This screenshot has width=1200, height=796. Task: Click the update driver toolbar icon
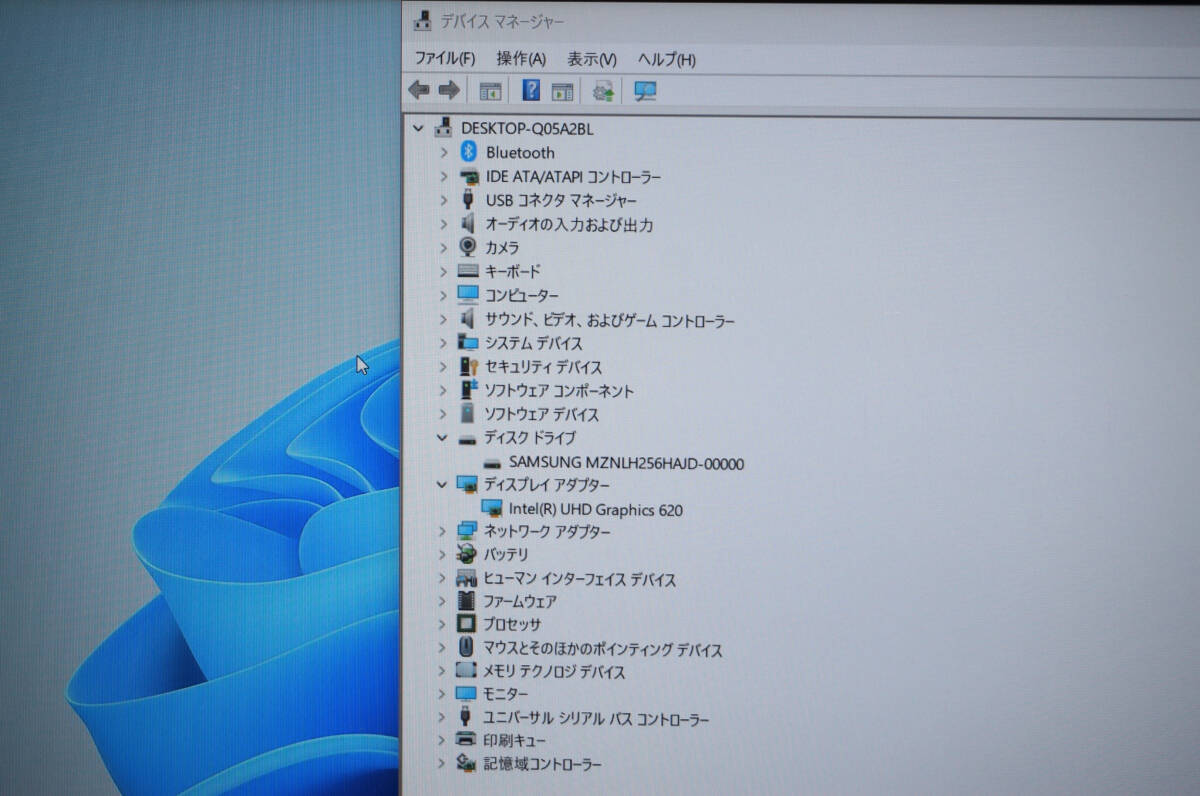pyautogui.click(x=603, y=91)
